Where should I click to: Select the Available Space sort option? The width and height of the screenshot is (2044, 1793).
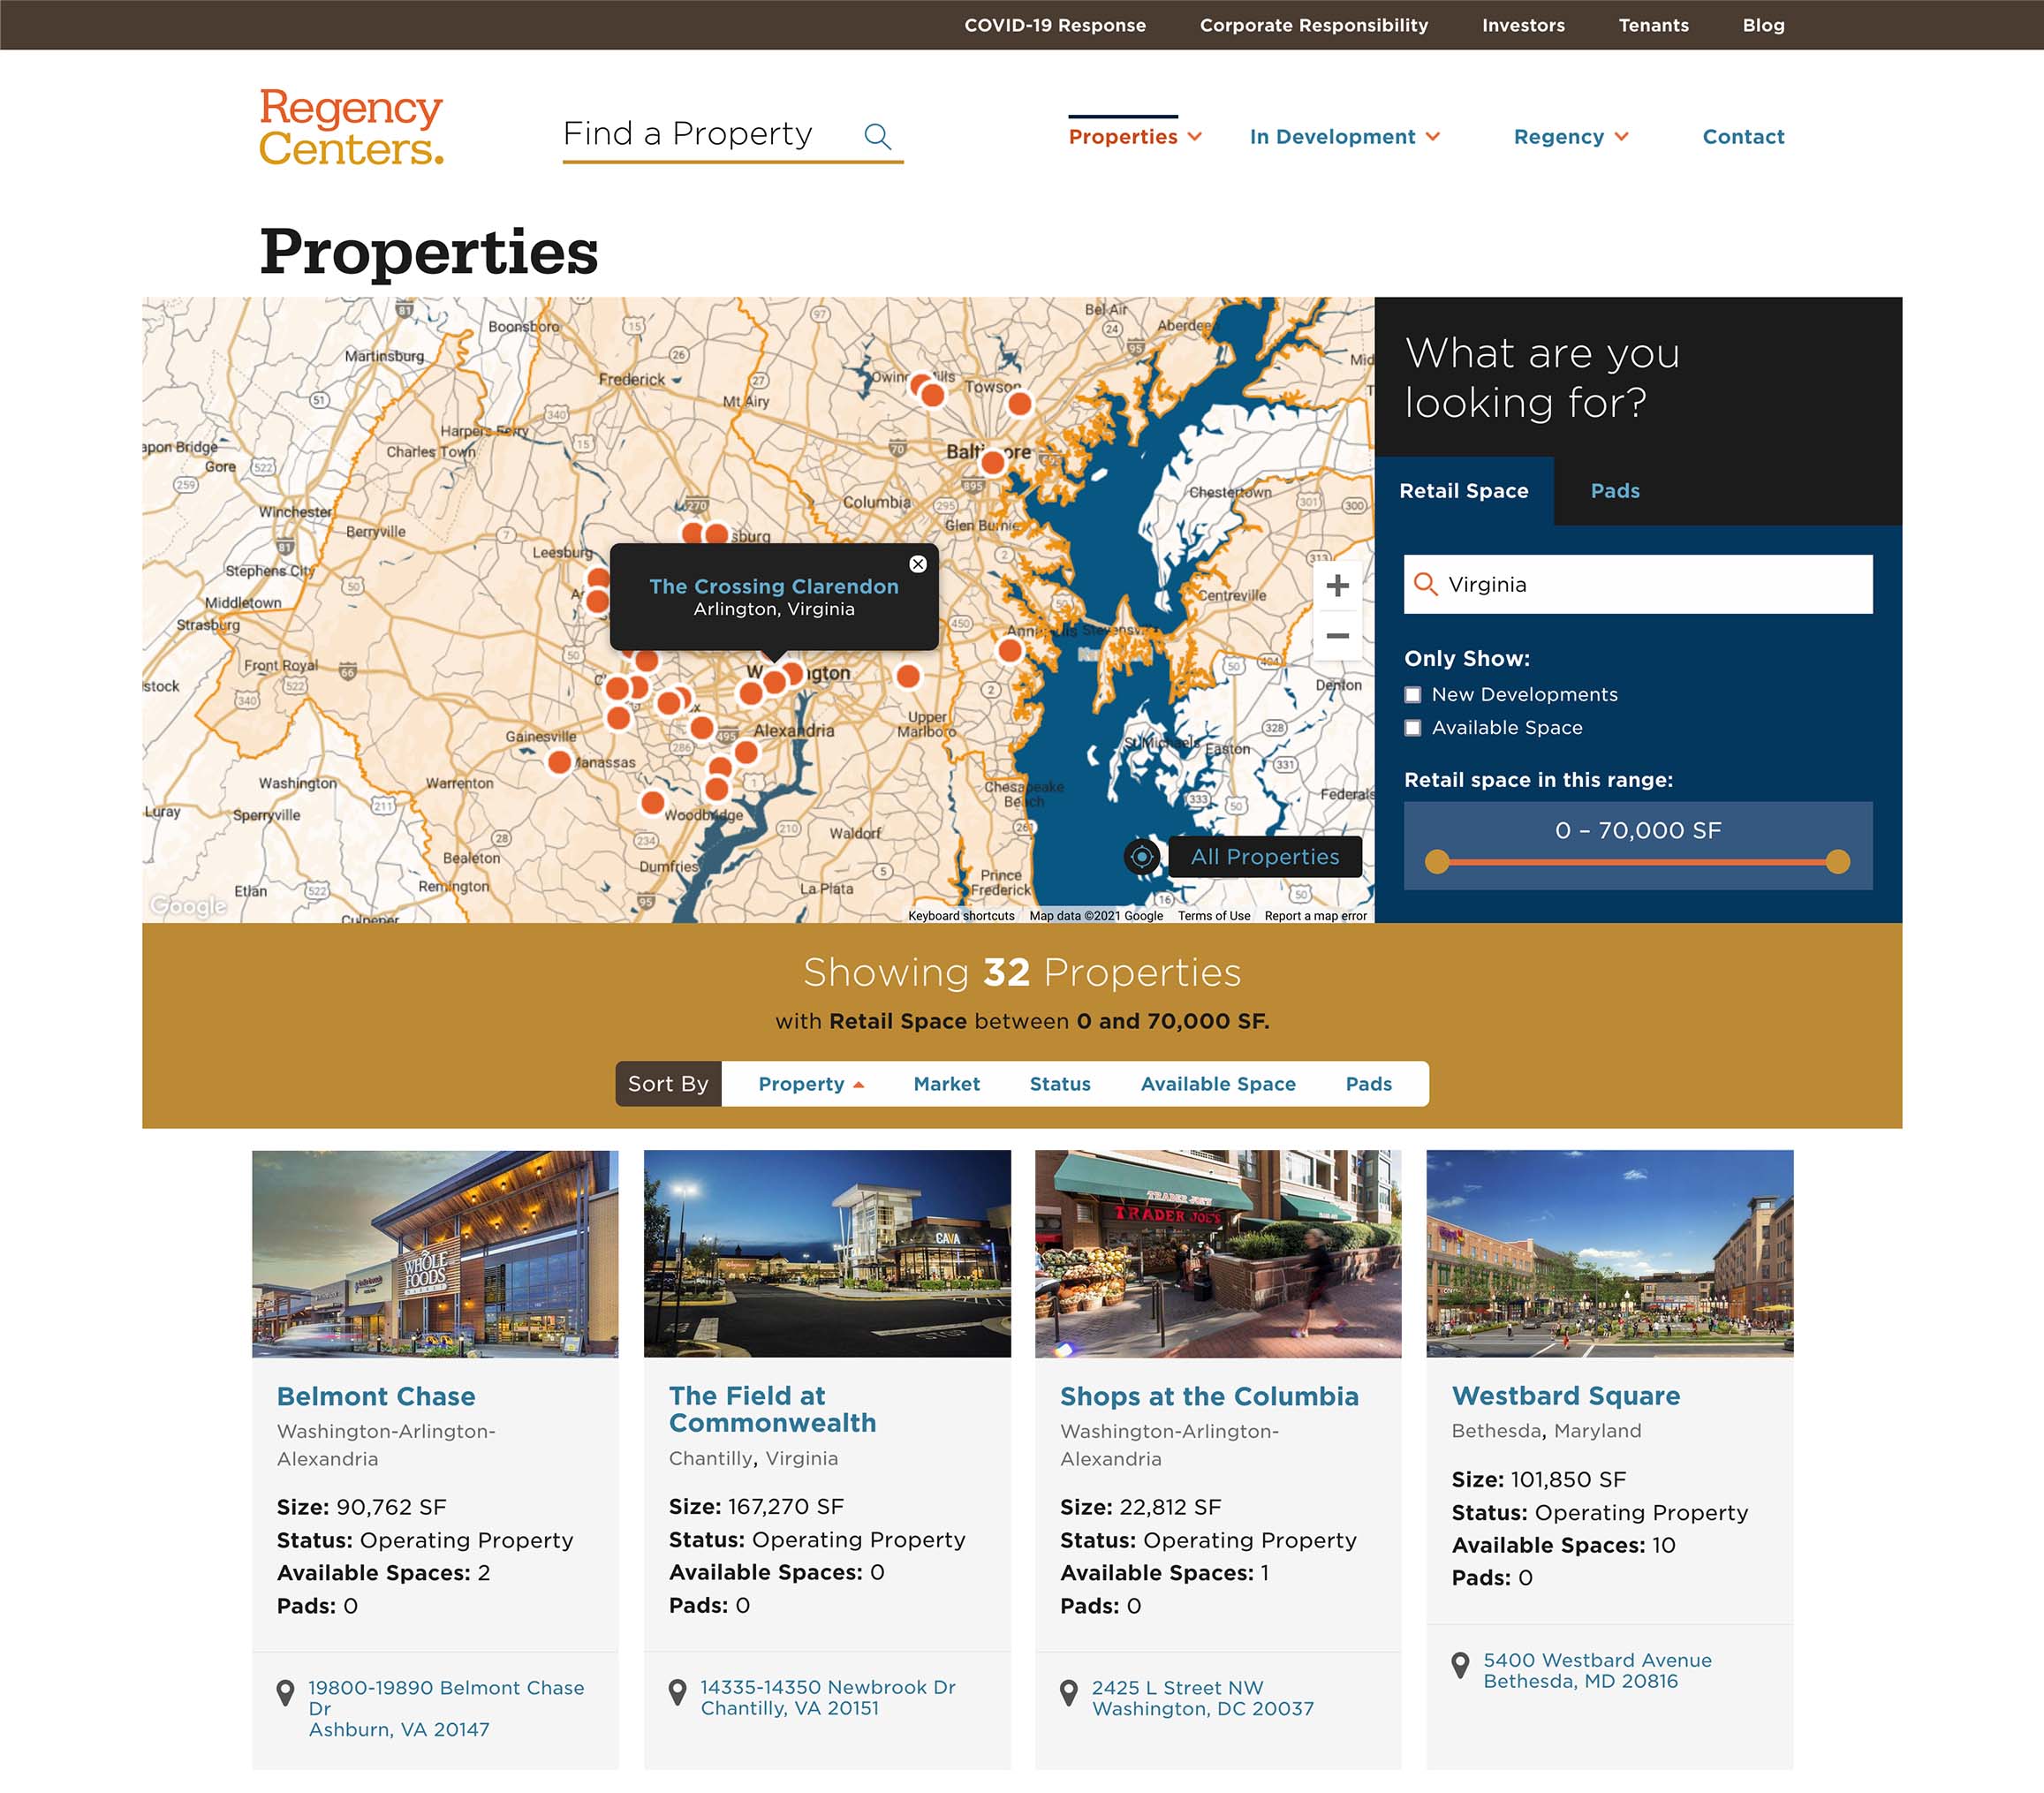pyautogui.click(x=1215, y=1082)
